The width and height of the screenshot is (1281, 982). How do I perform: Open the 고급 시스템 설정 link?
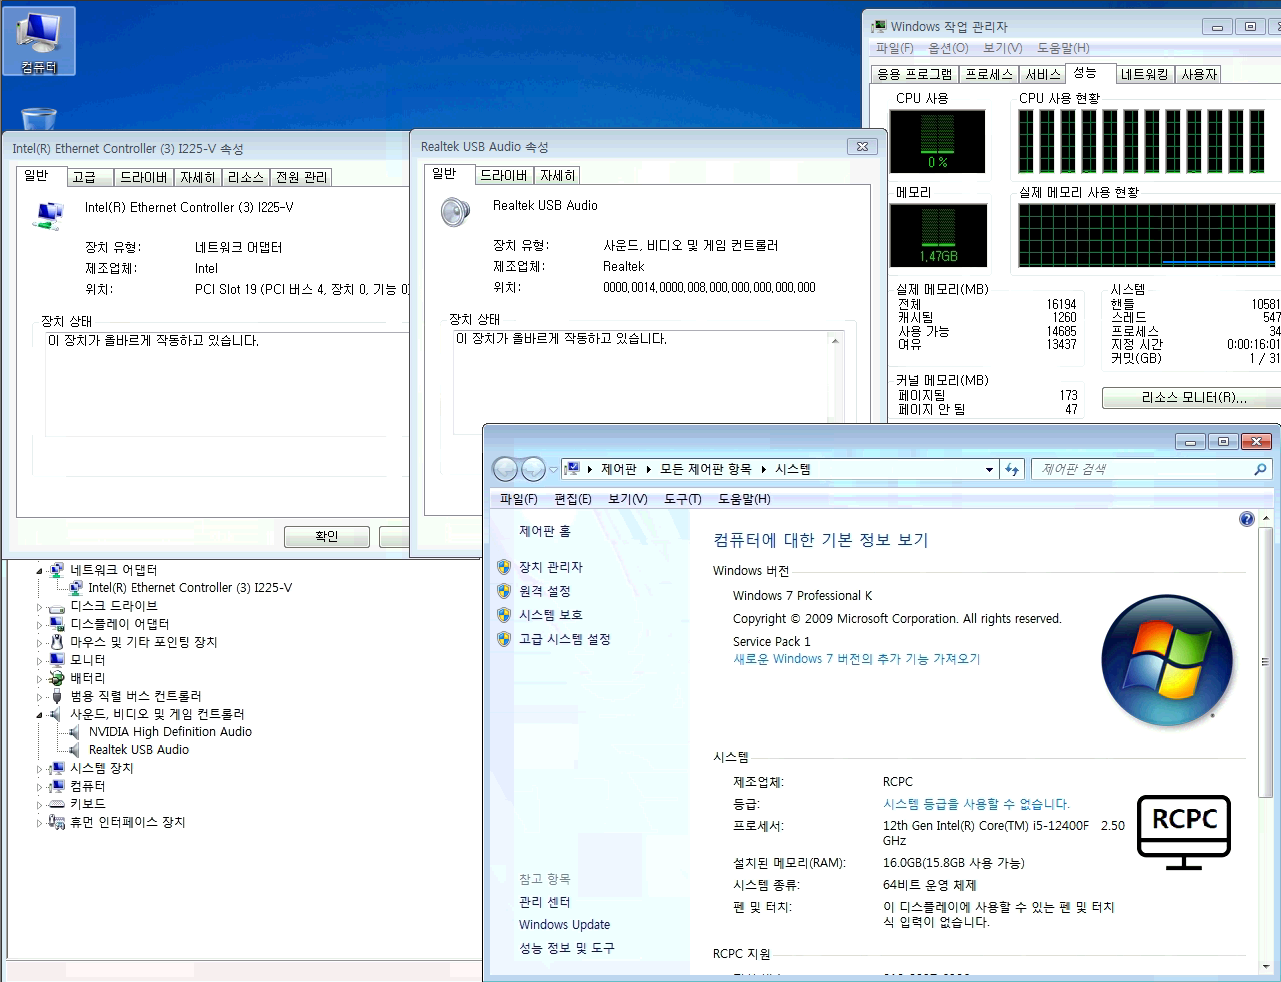pyautogui.click(x=565, y=639)
